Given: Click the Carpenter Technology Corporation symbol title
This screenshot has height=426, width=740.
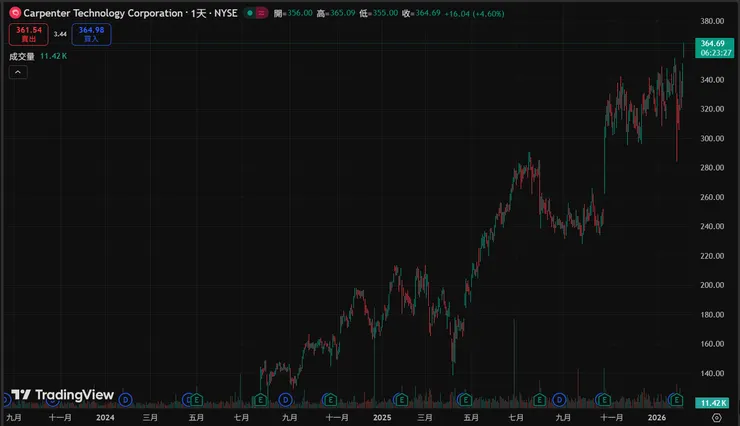Looking at the screenshot, I should coord(103,13).
